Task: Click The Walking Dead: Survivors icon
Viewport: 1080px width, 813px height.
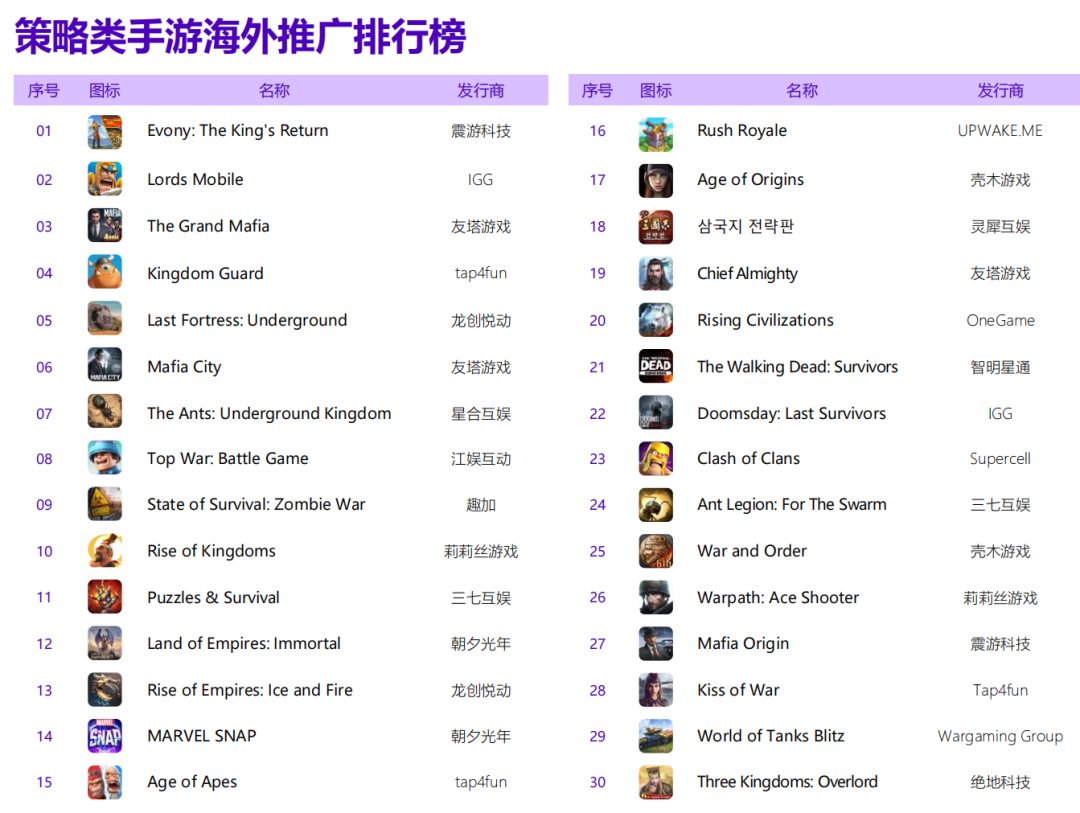Action: click(x=656, y=366)
